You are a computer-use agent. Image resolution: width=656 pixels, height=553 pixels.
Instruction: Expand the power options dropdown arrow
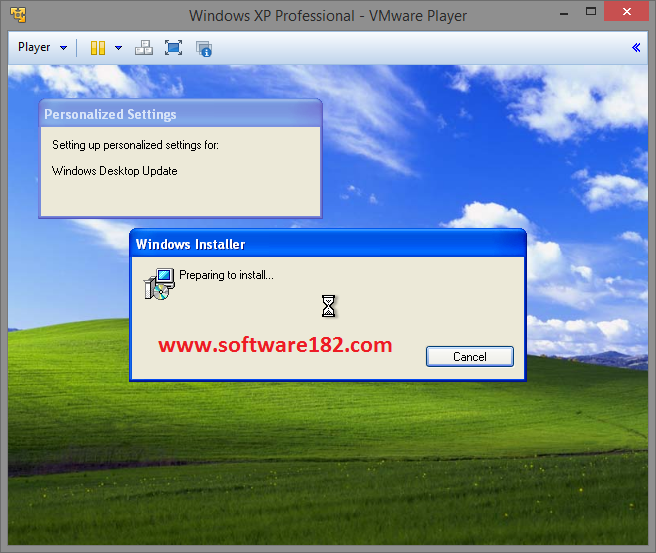(118, 48)
